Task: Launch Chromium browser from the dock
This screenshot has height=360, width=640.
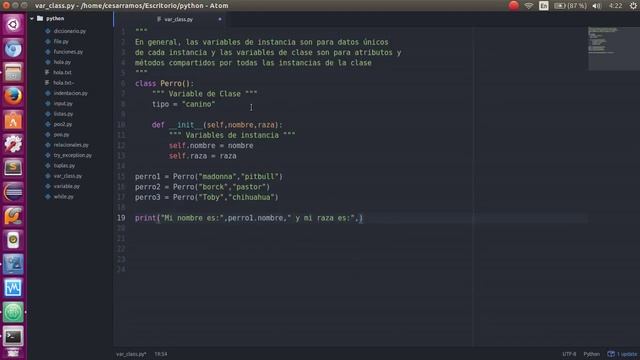Action: tap(13, 49)
